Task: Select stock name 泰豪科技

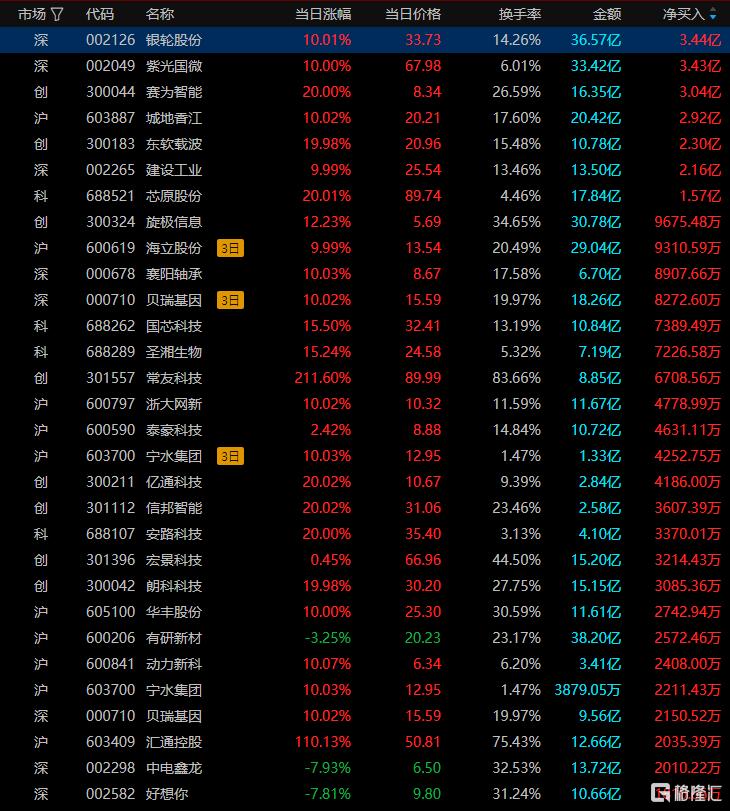Action: pos(174,430)
